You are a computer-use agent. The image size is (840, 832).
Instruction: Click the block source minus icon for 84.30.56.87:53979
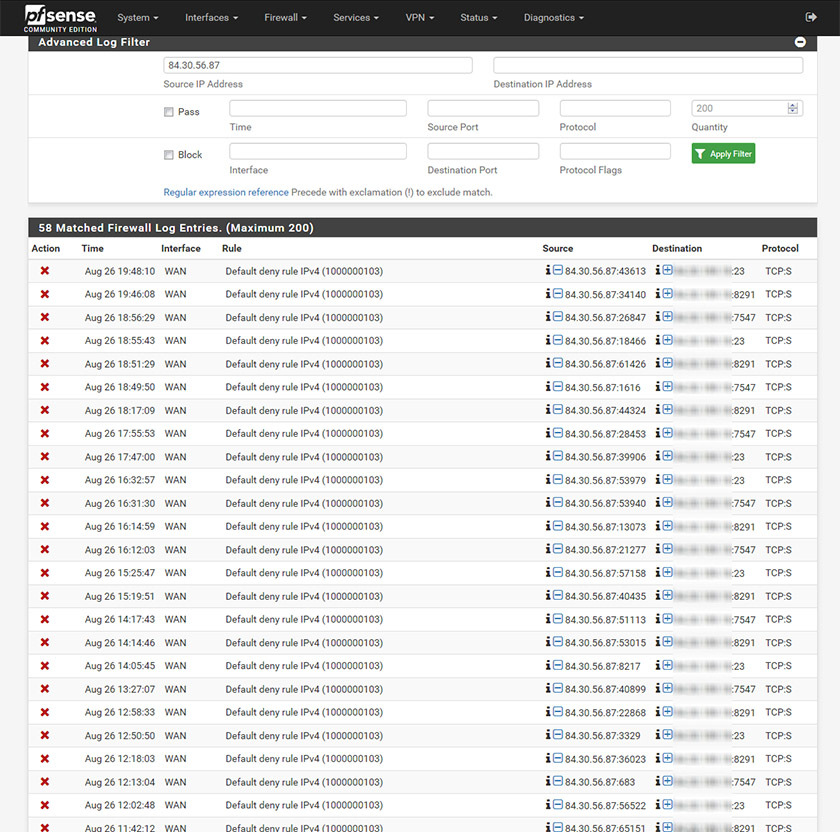(x=558, y=479)
